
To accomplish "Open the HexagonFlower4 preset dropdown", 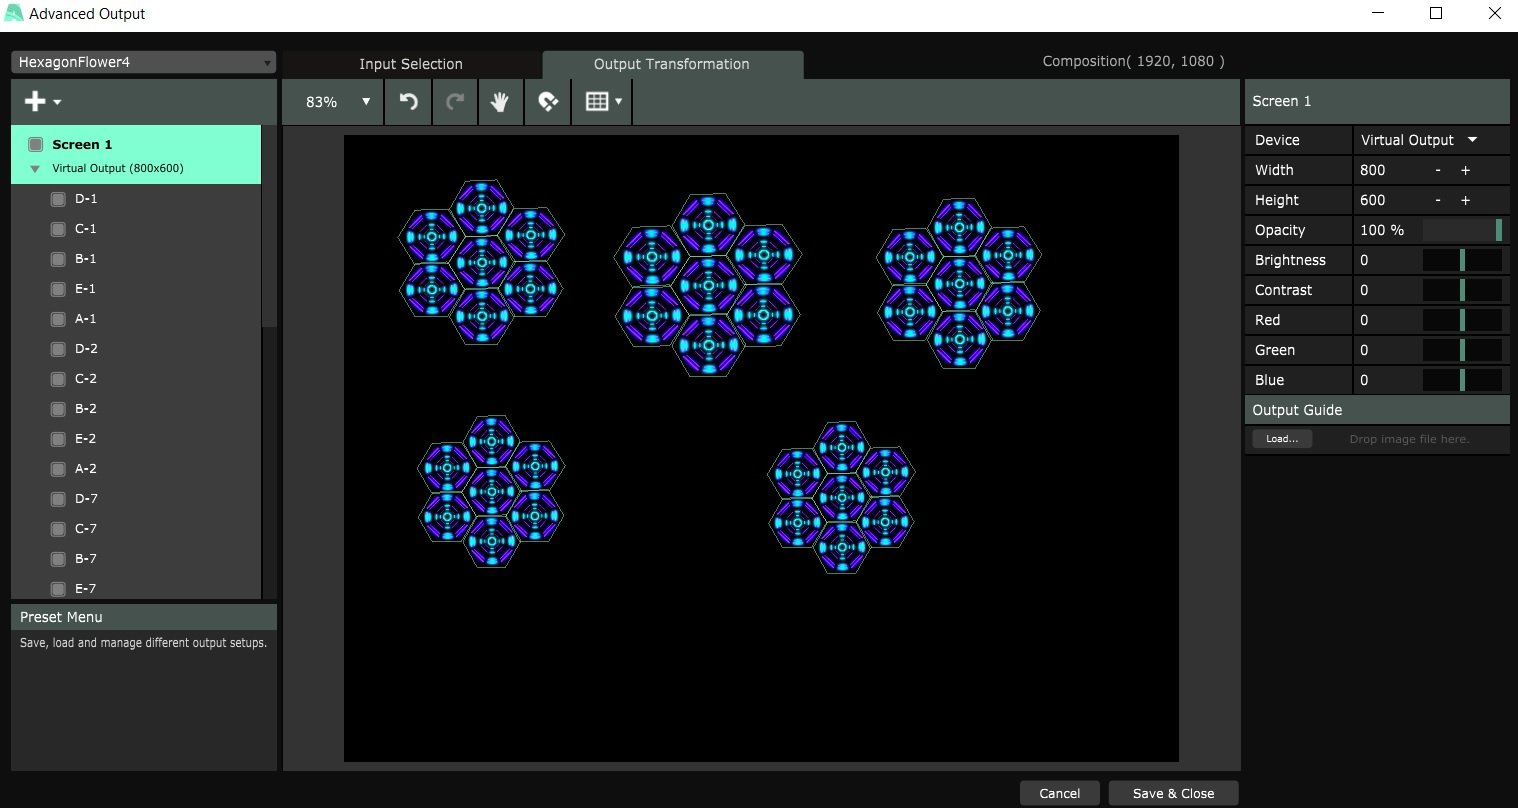I will [x=143, y=62].
